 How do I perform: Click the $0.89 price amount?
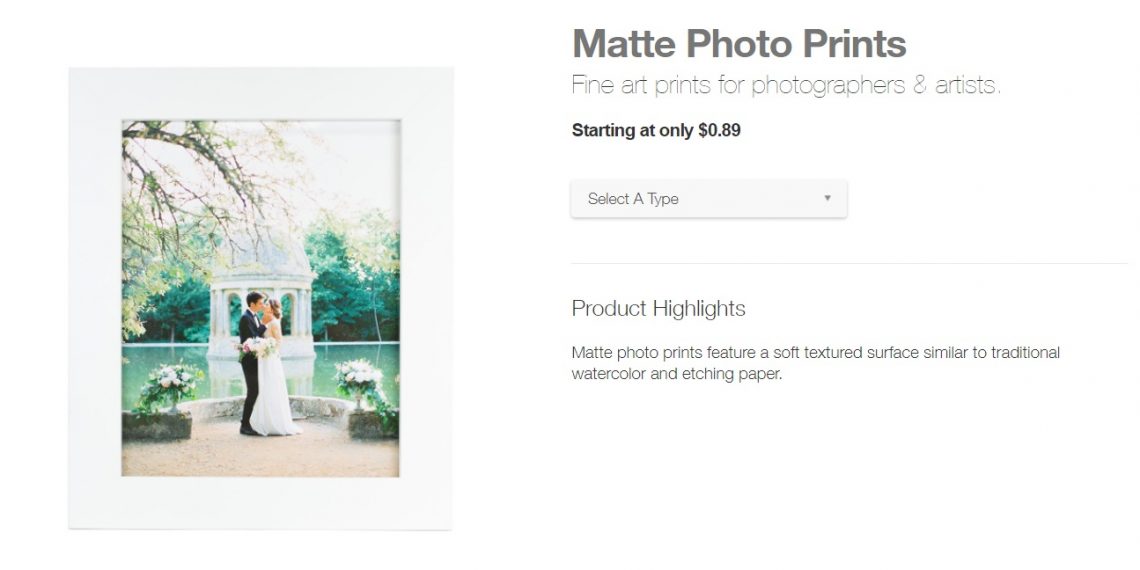point(719,130)
